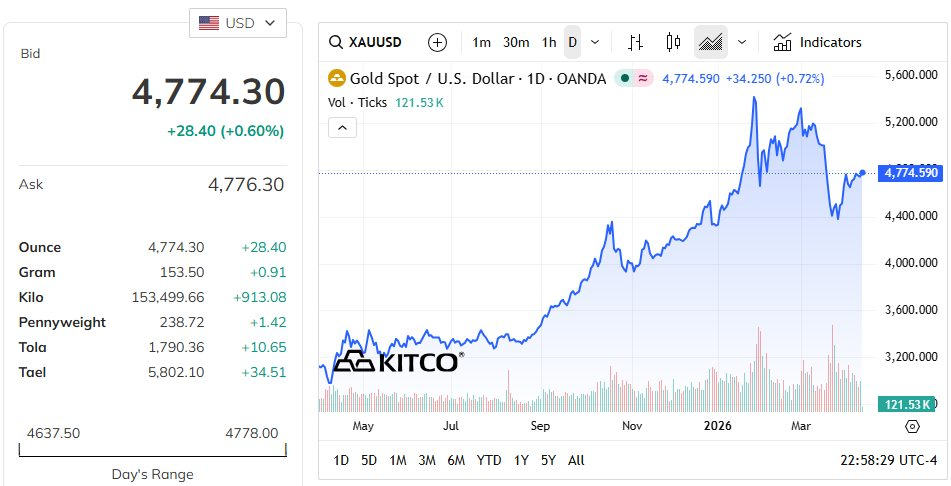Click the Kitco logo on the chart
951x486 pixels.
coord(397,362)
